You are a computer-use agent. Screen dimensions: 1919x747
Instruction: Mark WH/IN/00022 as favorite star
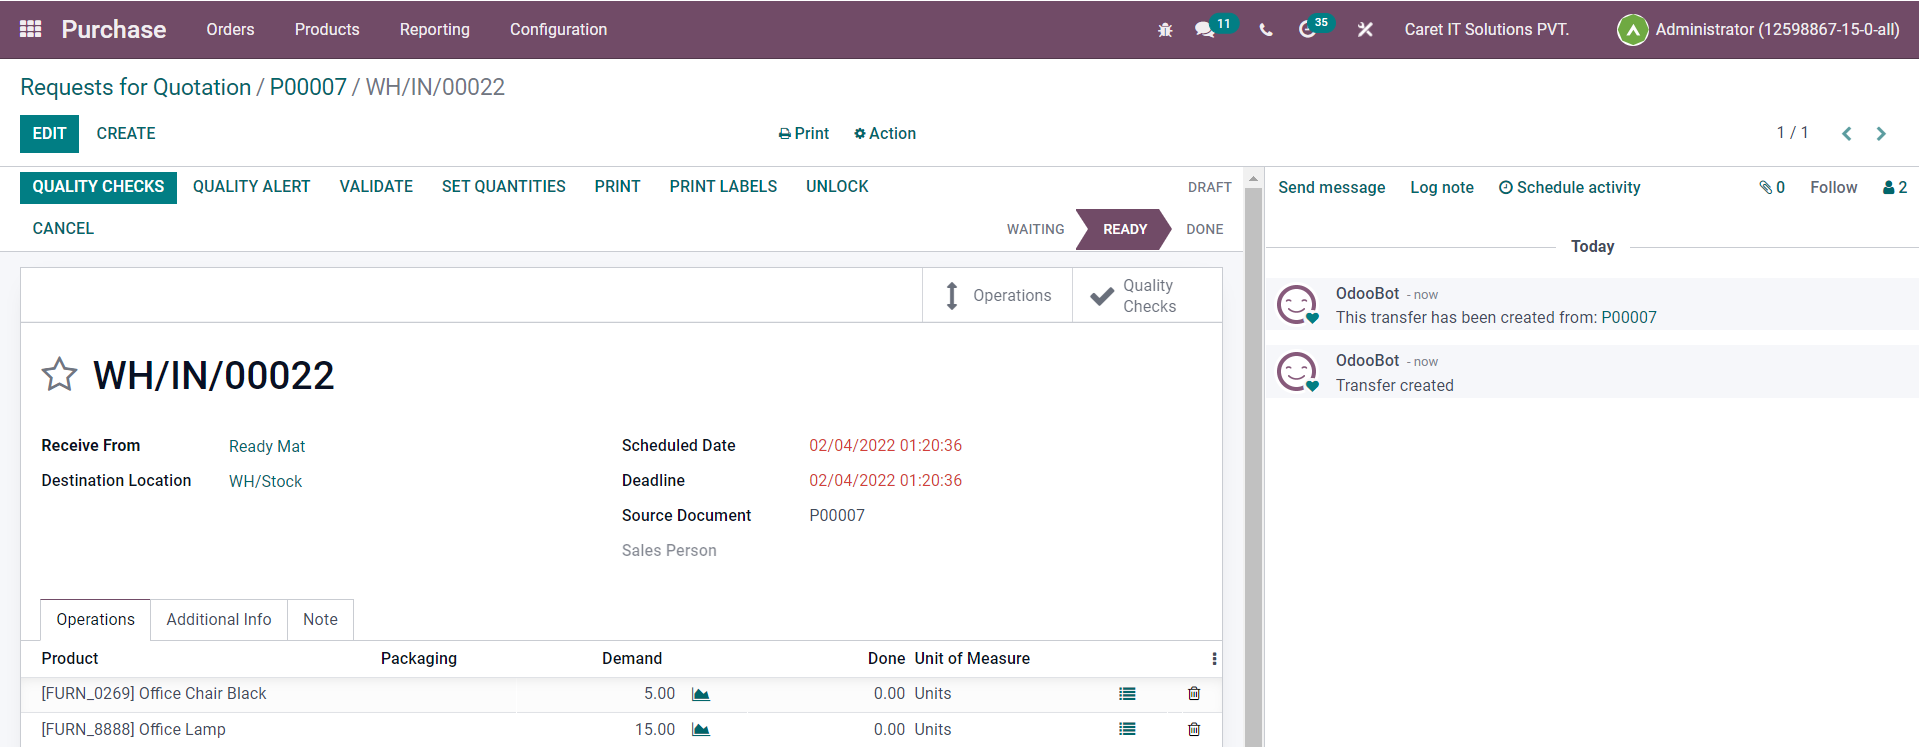click(59, 375)
